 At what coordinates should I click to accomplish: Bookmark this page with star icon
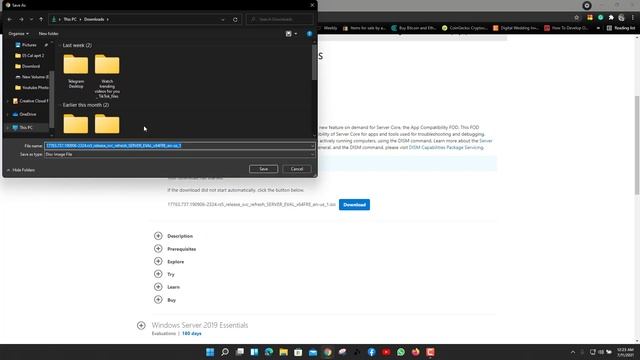pyautogui.click(x=576, y=18)
